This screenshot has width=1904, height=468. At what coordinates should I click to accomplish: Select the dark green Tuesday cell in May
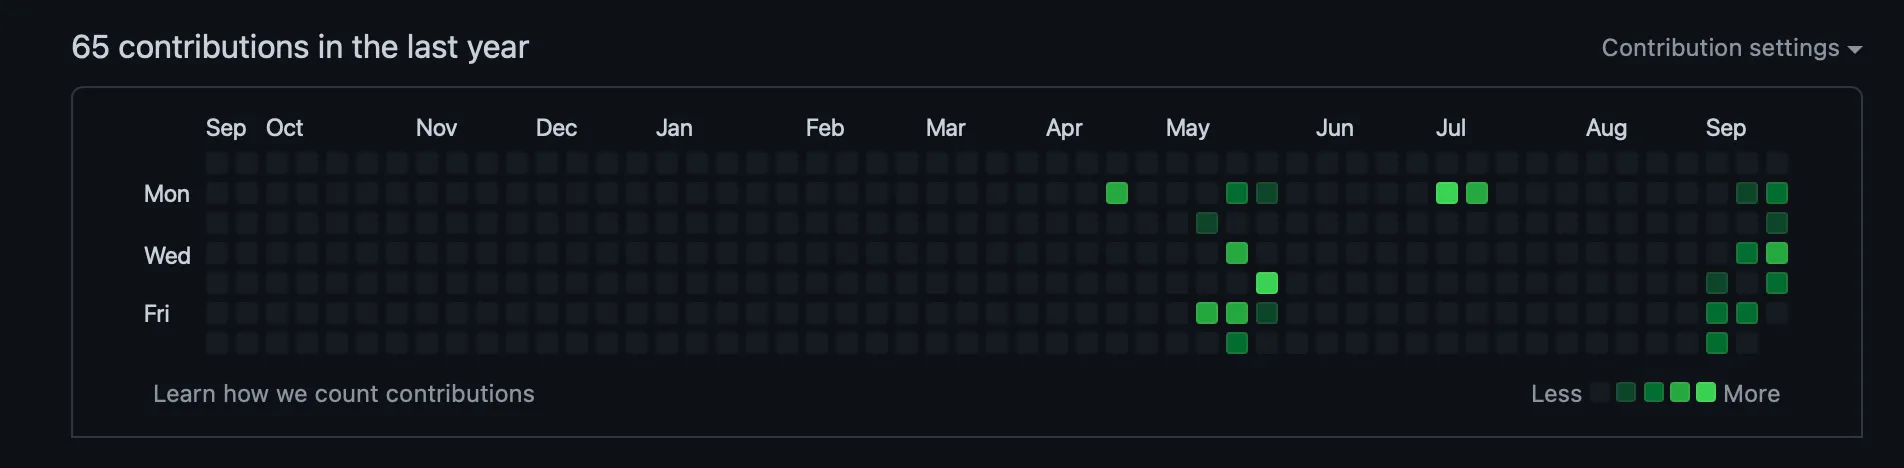coord(1207,223)
